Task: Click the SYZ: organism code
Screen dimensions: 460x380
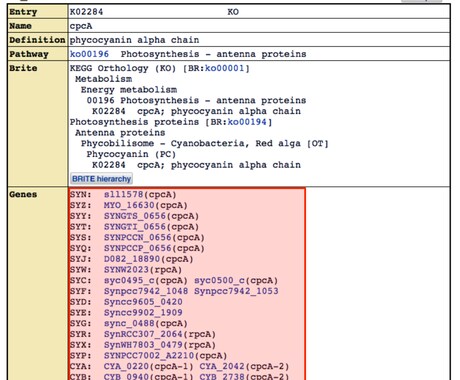Action: [80, 205]
